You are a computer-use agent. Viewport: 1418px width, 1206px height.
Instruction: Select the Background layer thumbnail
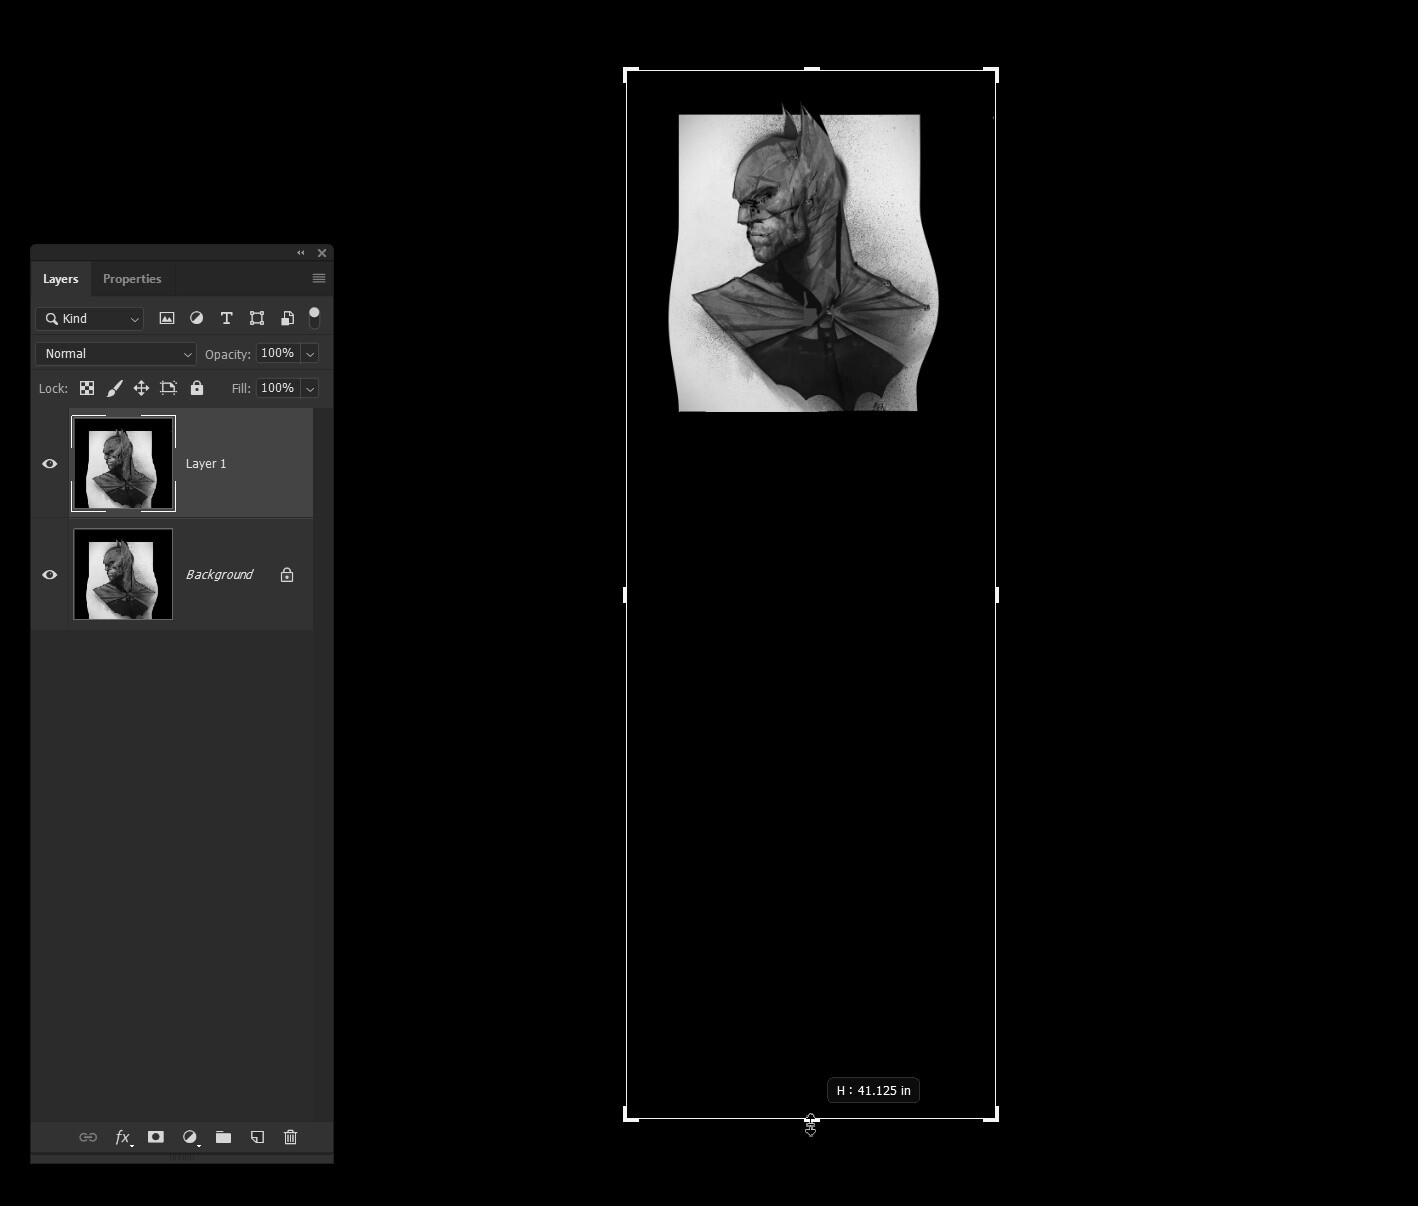coord(123,575)
